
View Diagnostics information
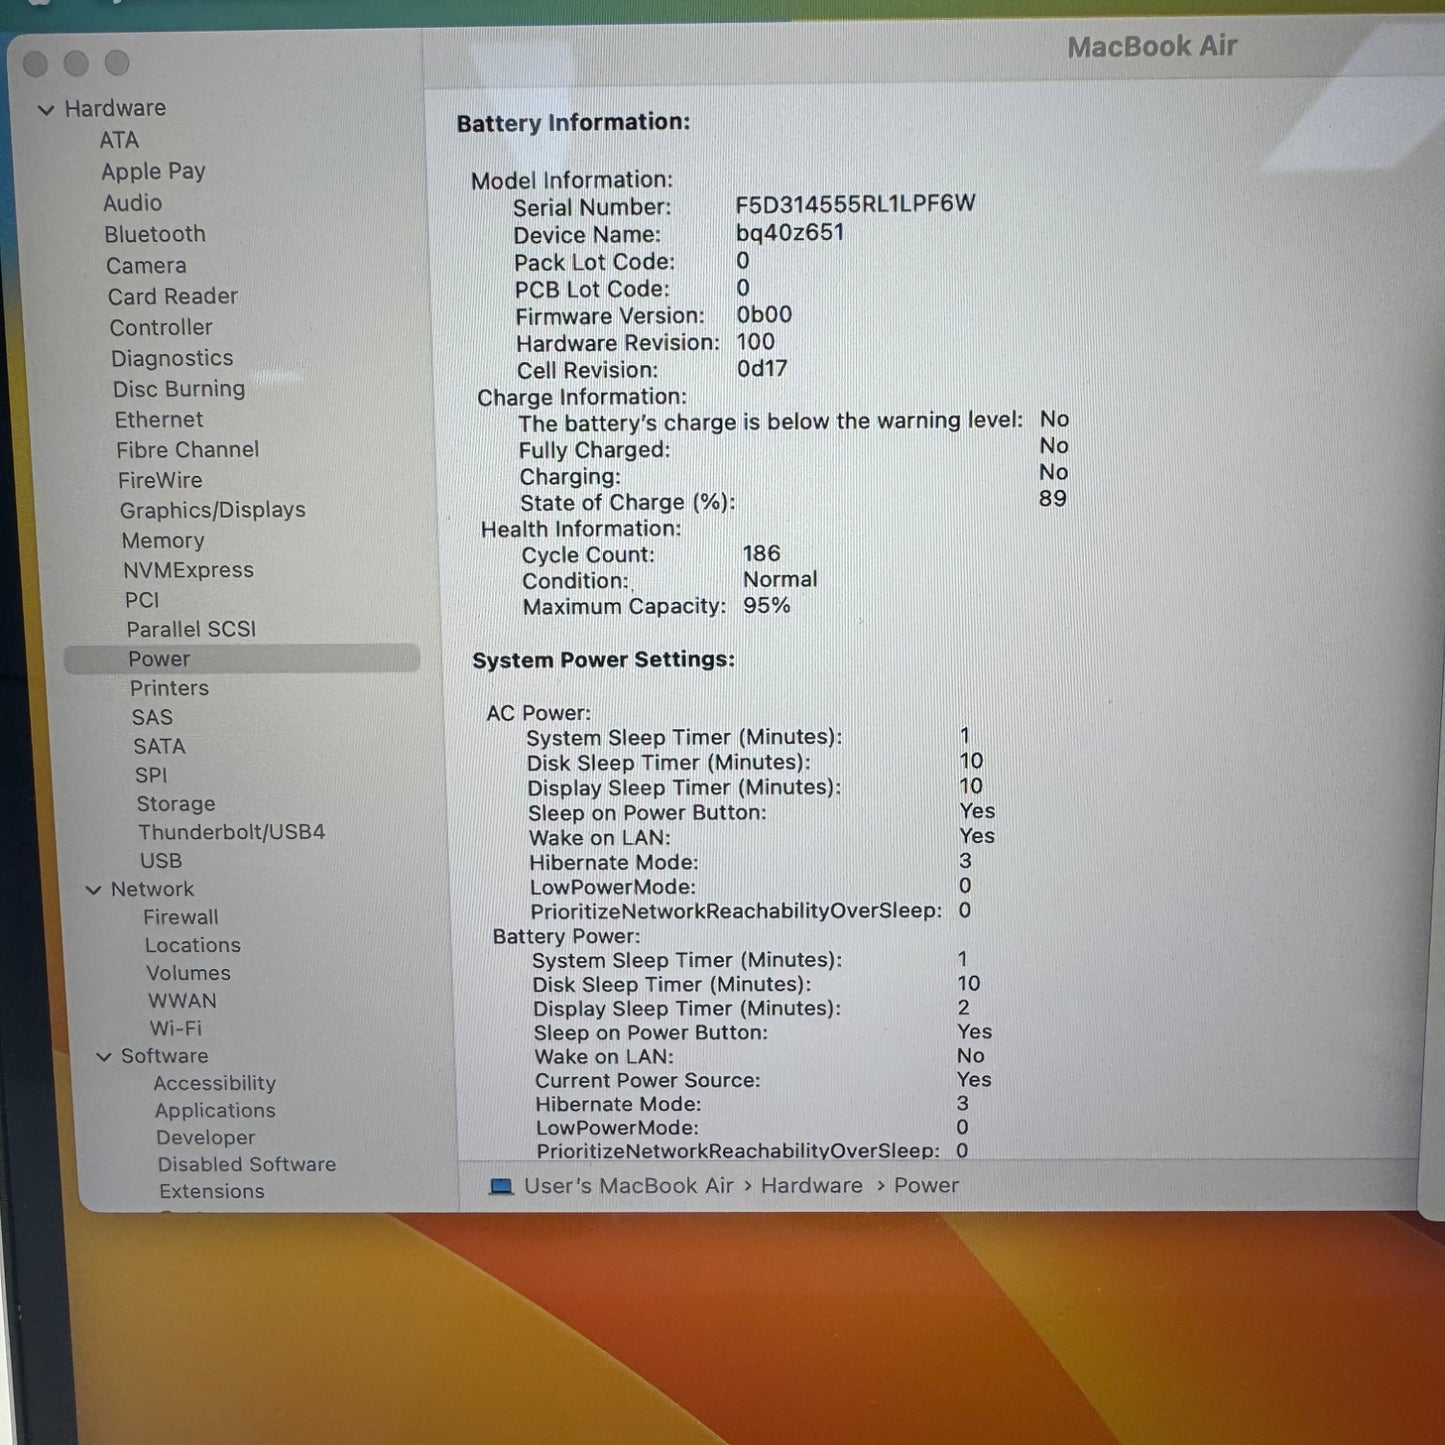point(172,358)
